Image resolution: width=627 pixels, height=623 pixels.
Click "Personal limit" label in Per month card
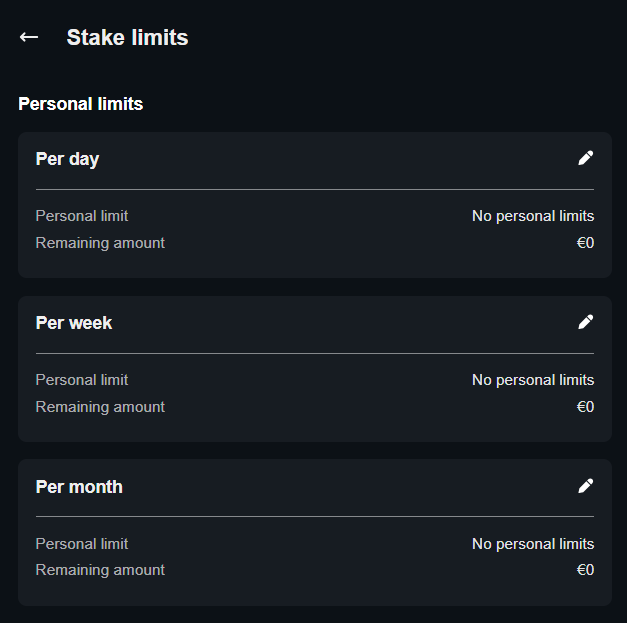(82, 544)
